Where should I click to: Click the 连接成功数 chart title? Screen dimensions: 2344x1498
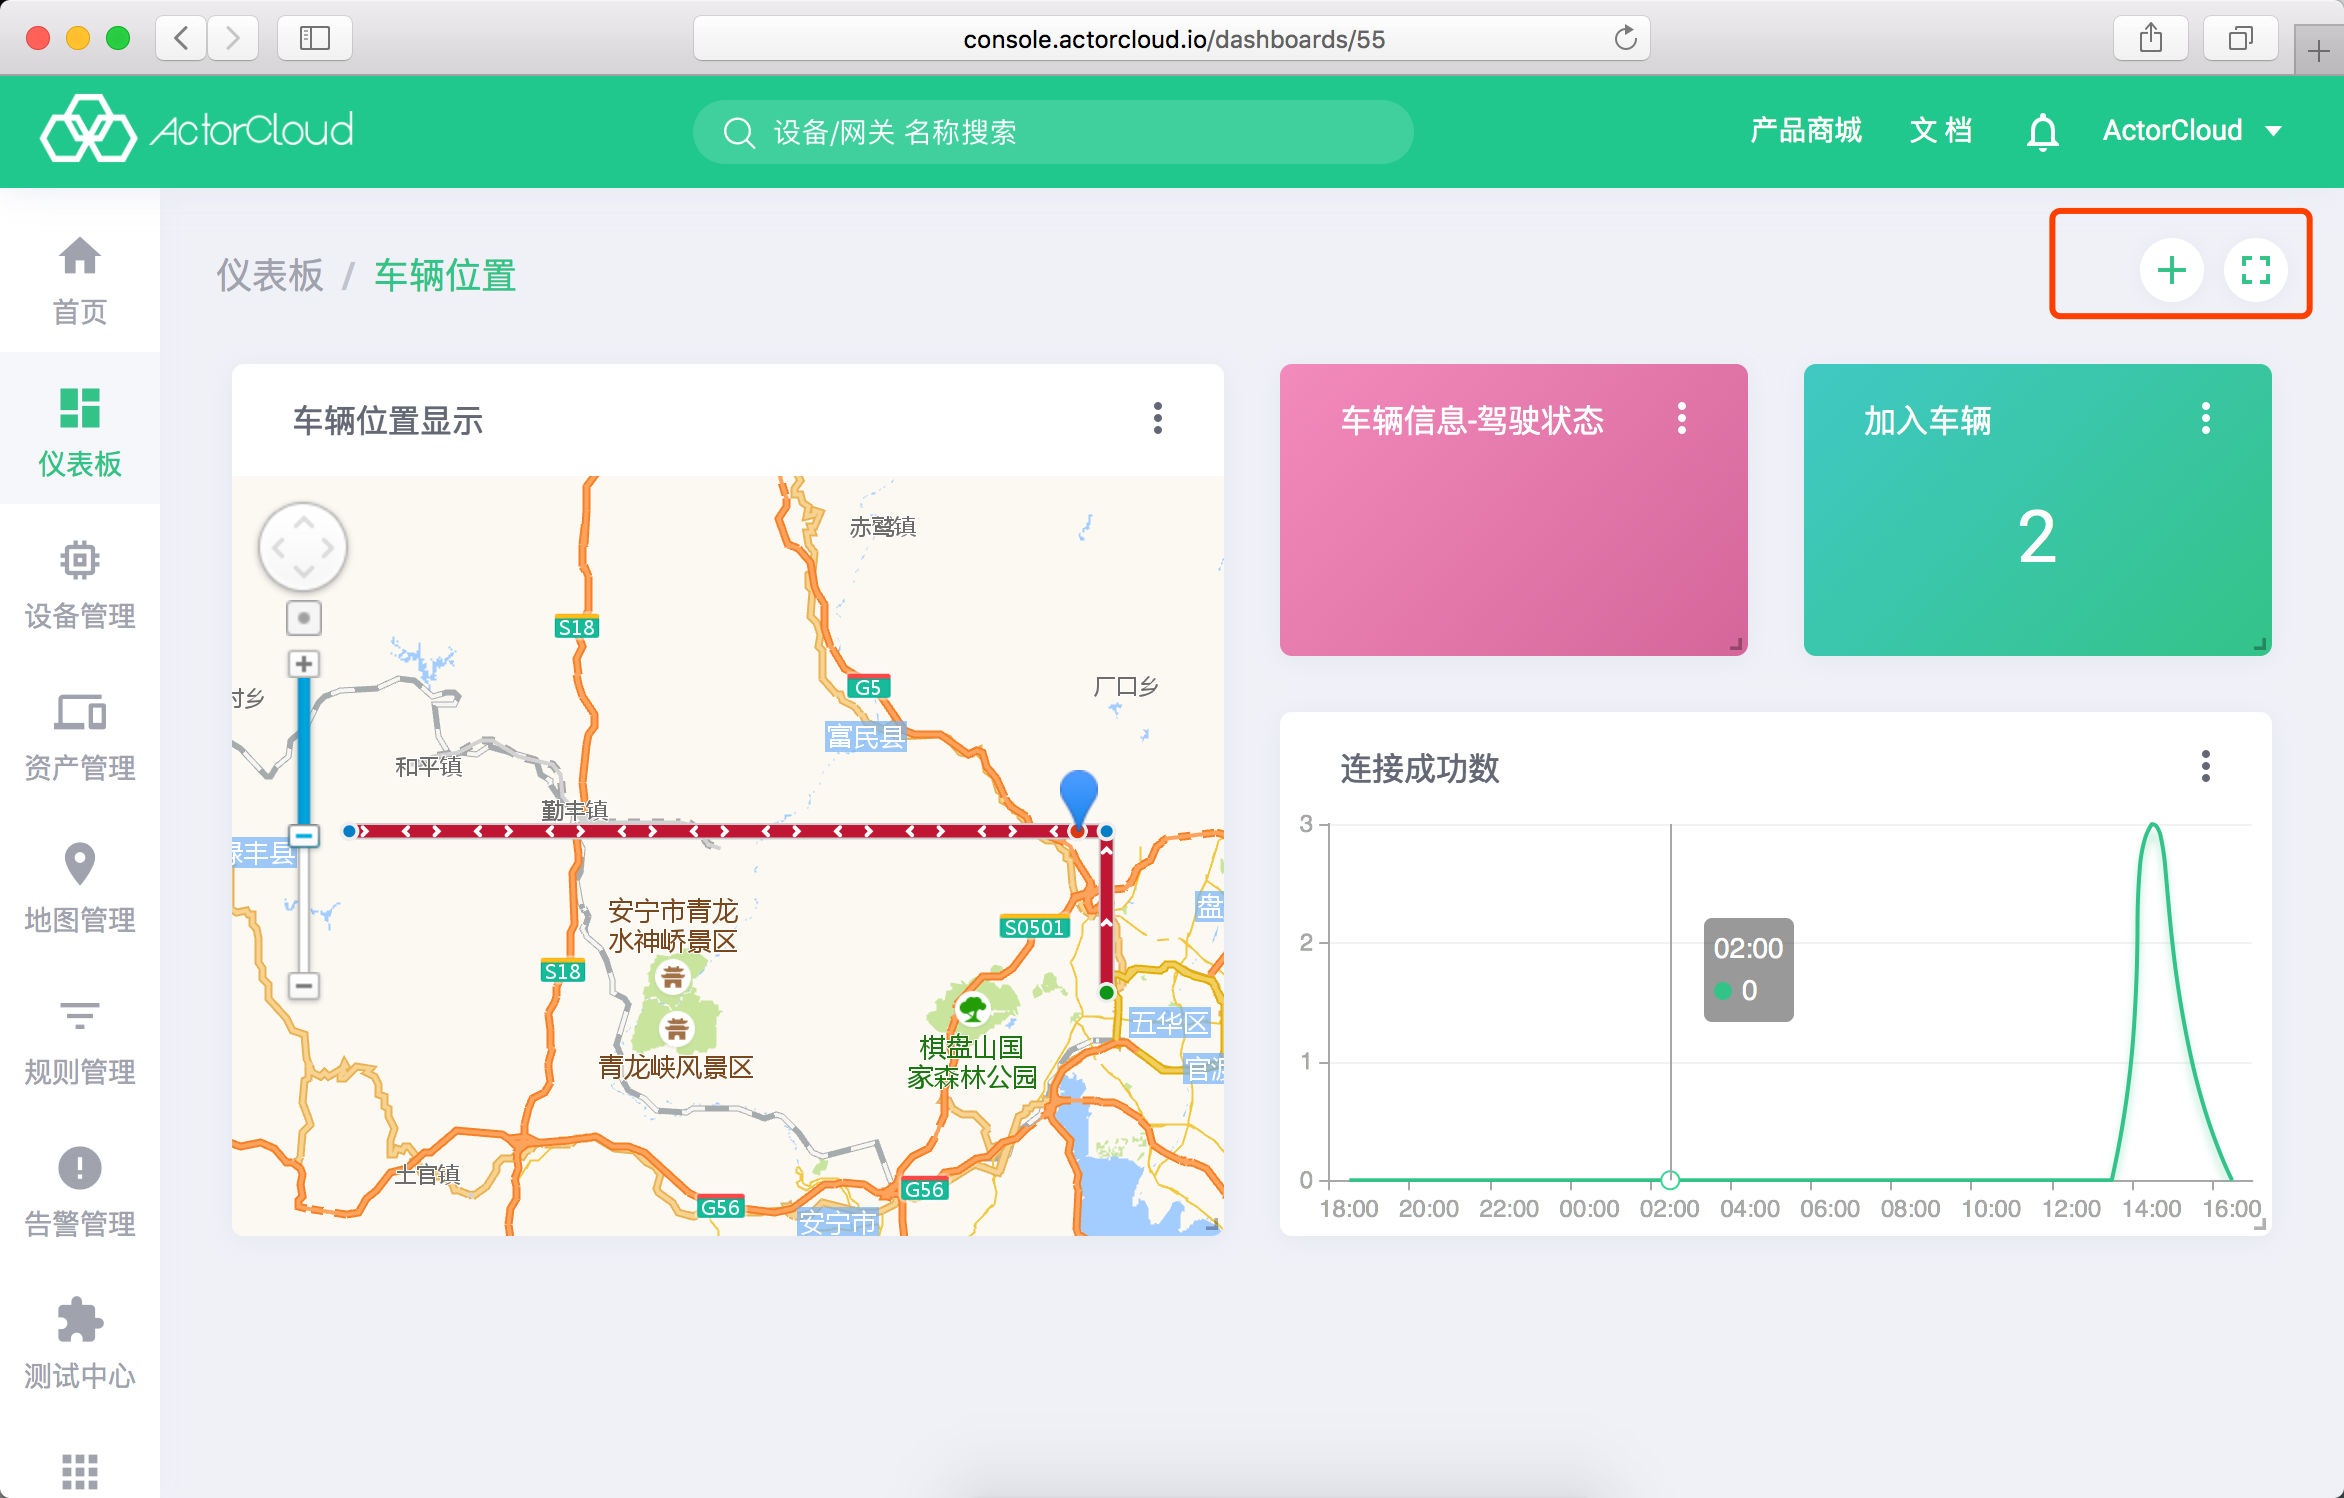(x=1420, y=768)
